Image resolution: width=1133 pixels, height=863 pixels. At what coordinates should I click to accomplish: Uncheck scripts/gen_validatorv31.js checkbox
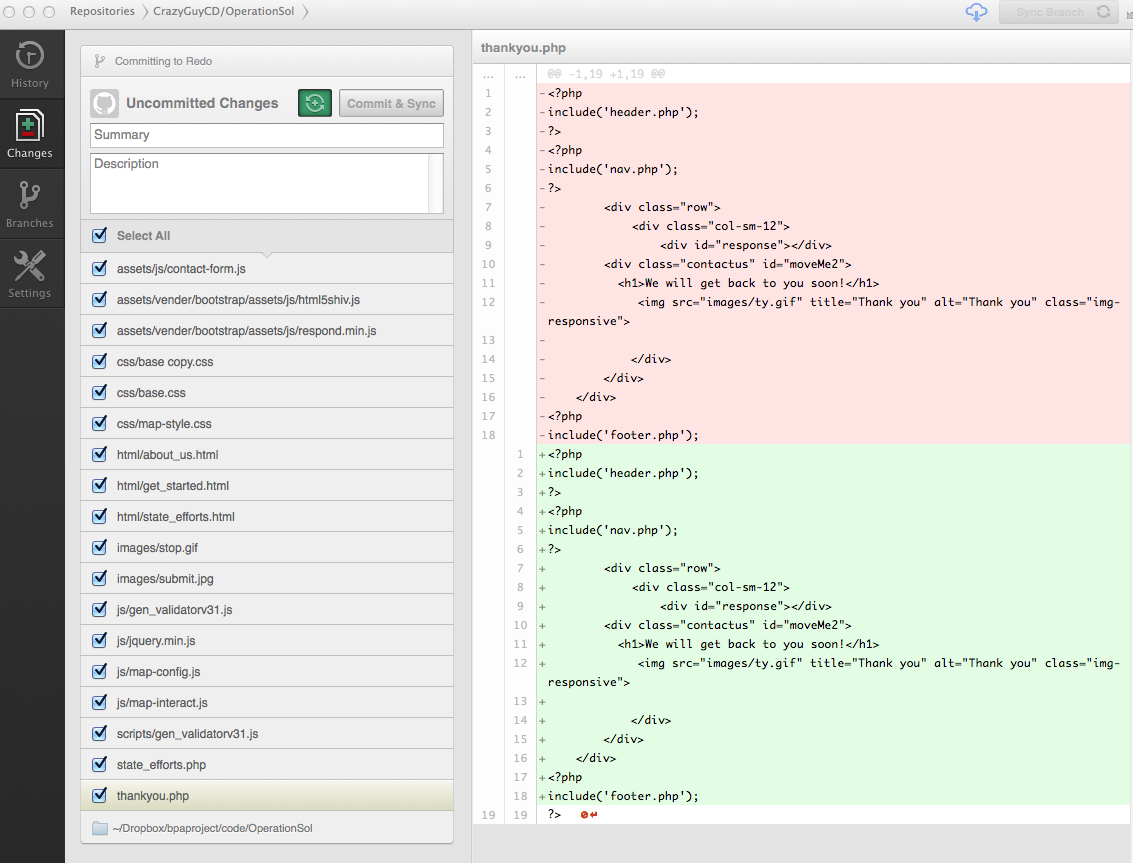[100, 734]
